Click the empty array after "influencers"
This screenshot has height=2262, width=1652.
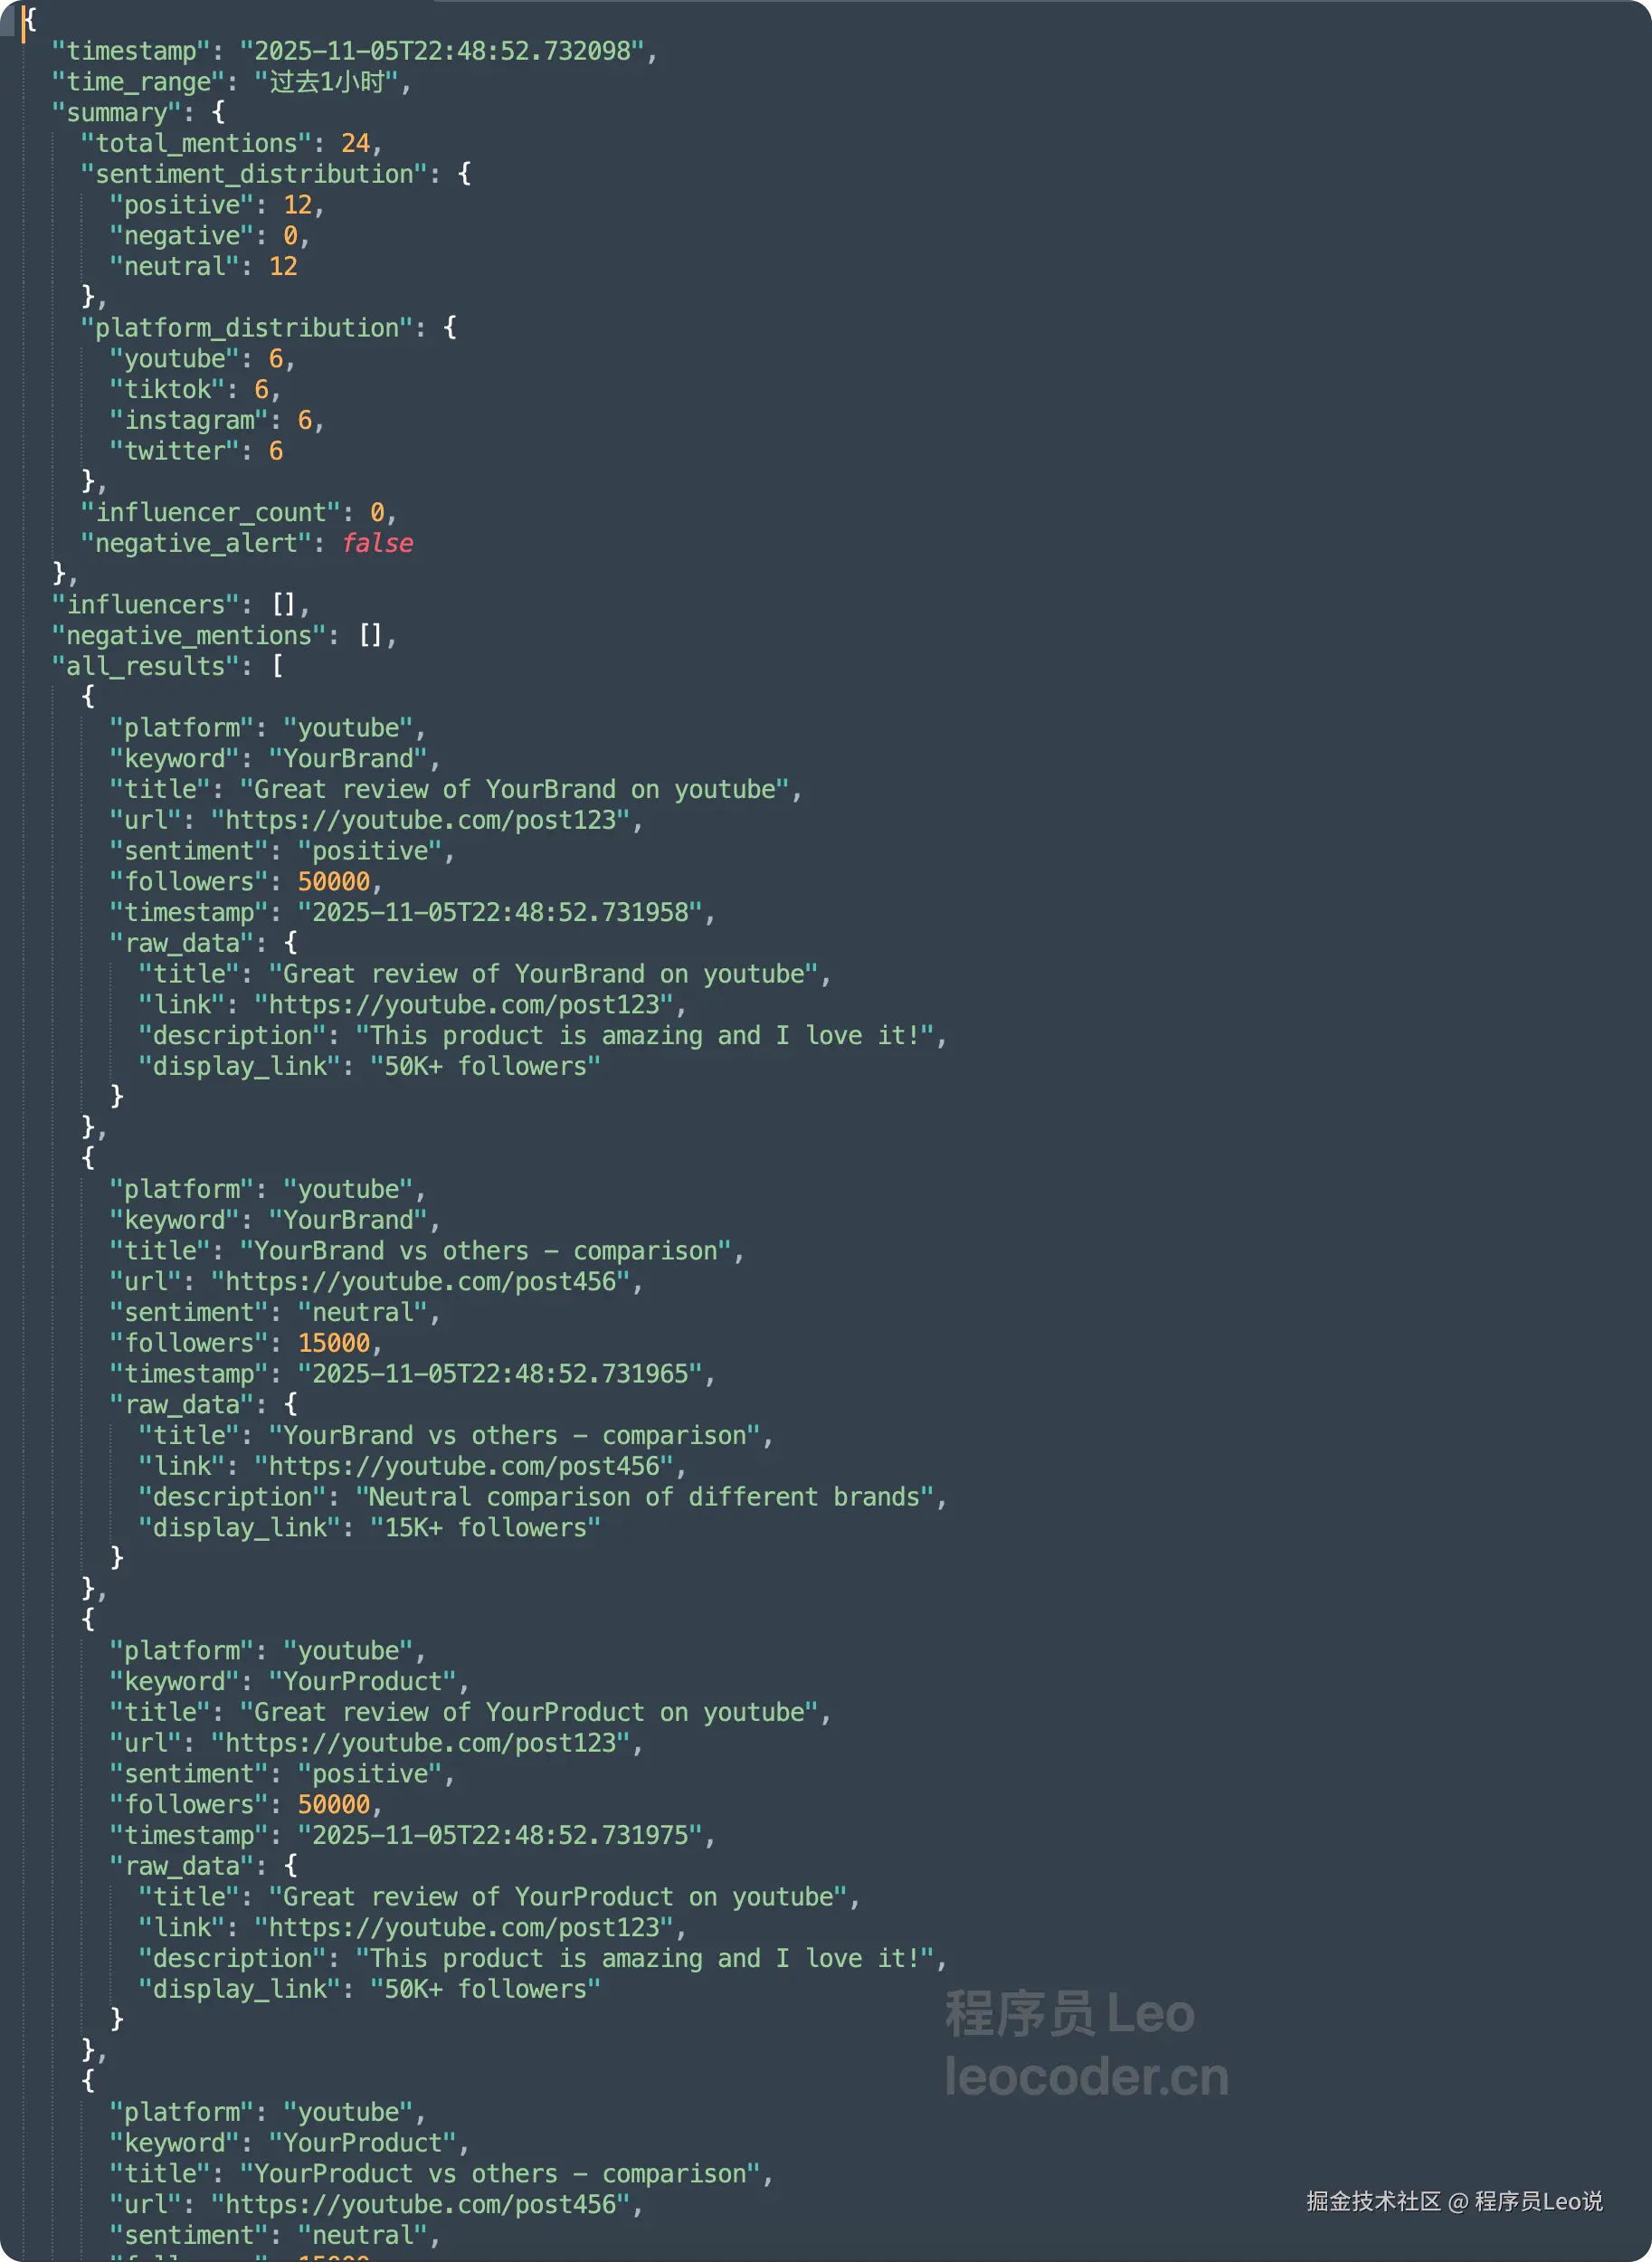tap(285, 605)
